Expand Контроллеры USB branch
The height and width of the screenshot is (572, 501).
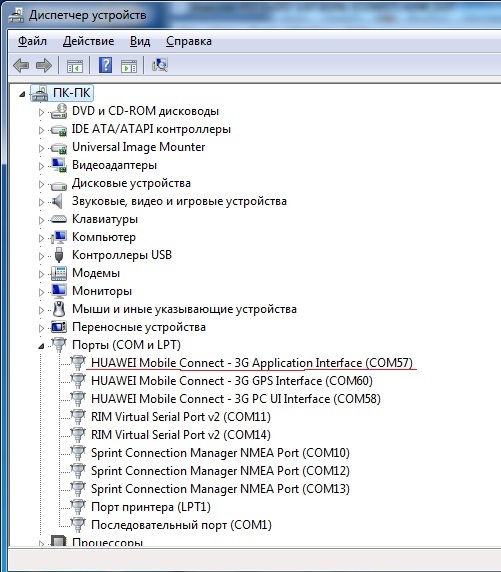(x=41, y=256)
